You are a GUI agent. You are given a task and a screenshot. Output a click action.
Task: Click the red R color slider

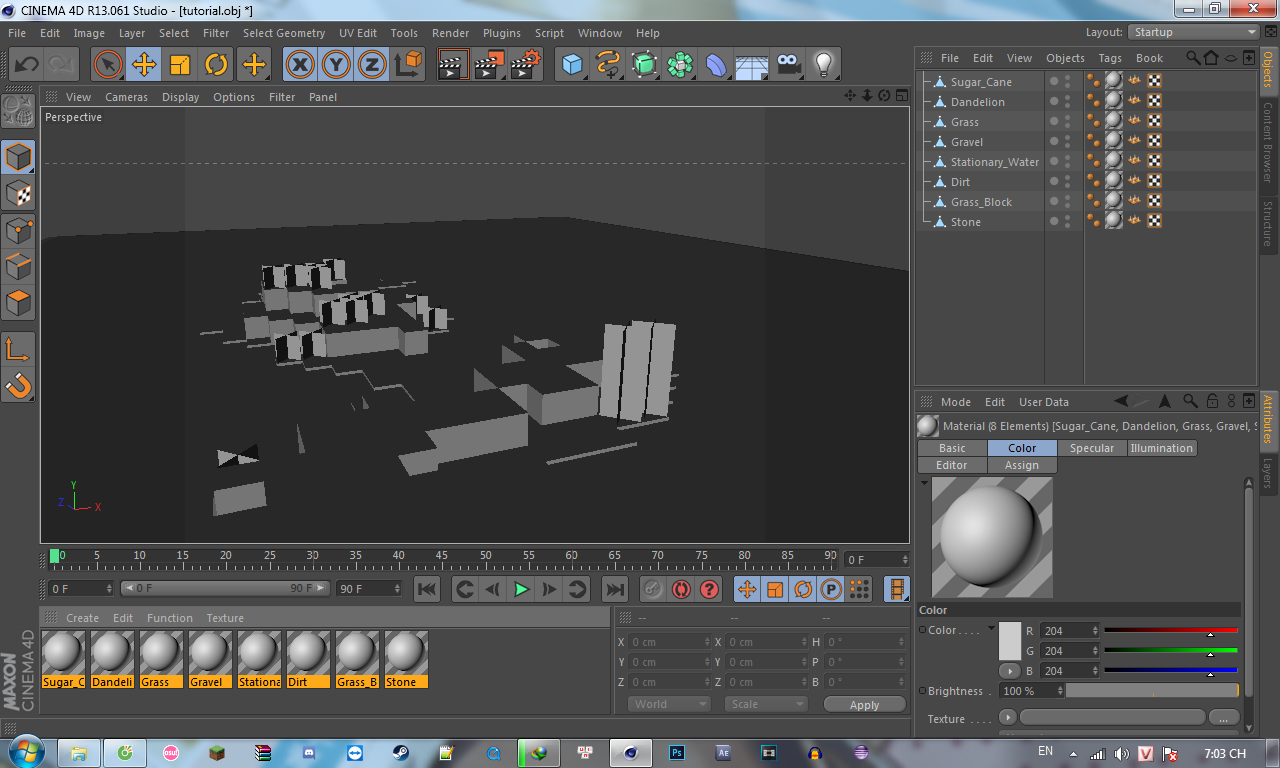(1170, 631)
